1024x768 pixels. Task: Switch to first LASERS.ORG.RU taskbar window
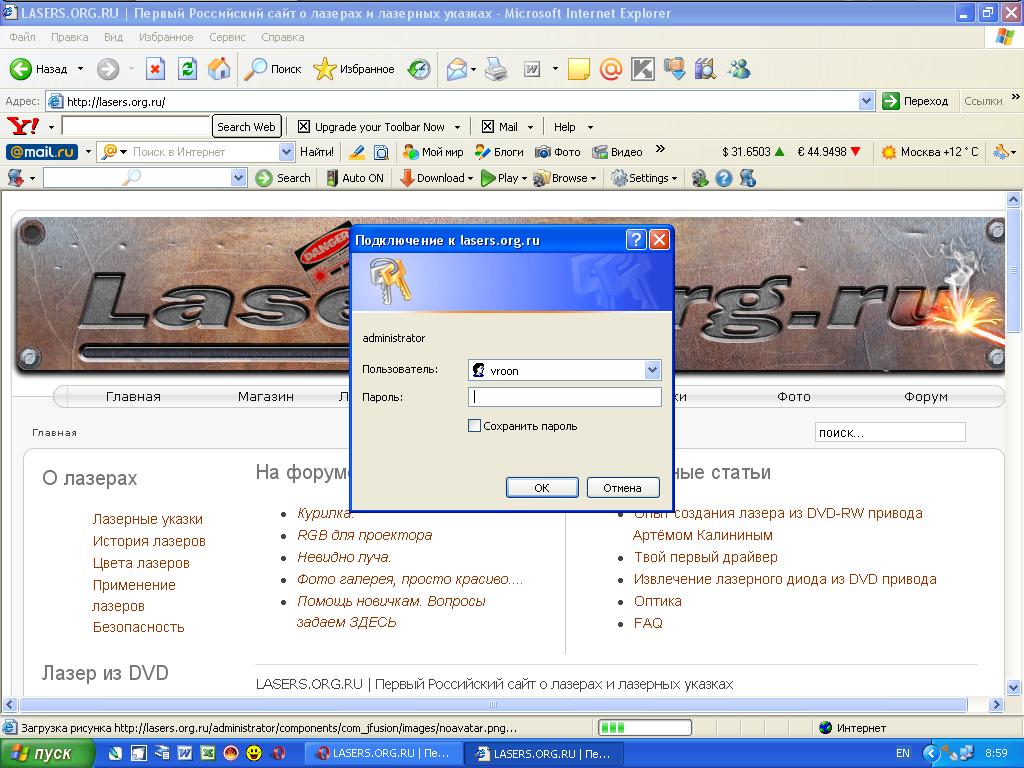[x=385, y=754]
